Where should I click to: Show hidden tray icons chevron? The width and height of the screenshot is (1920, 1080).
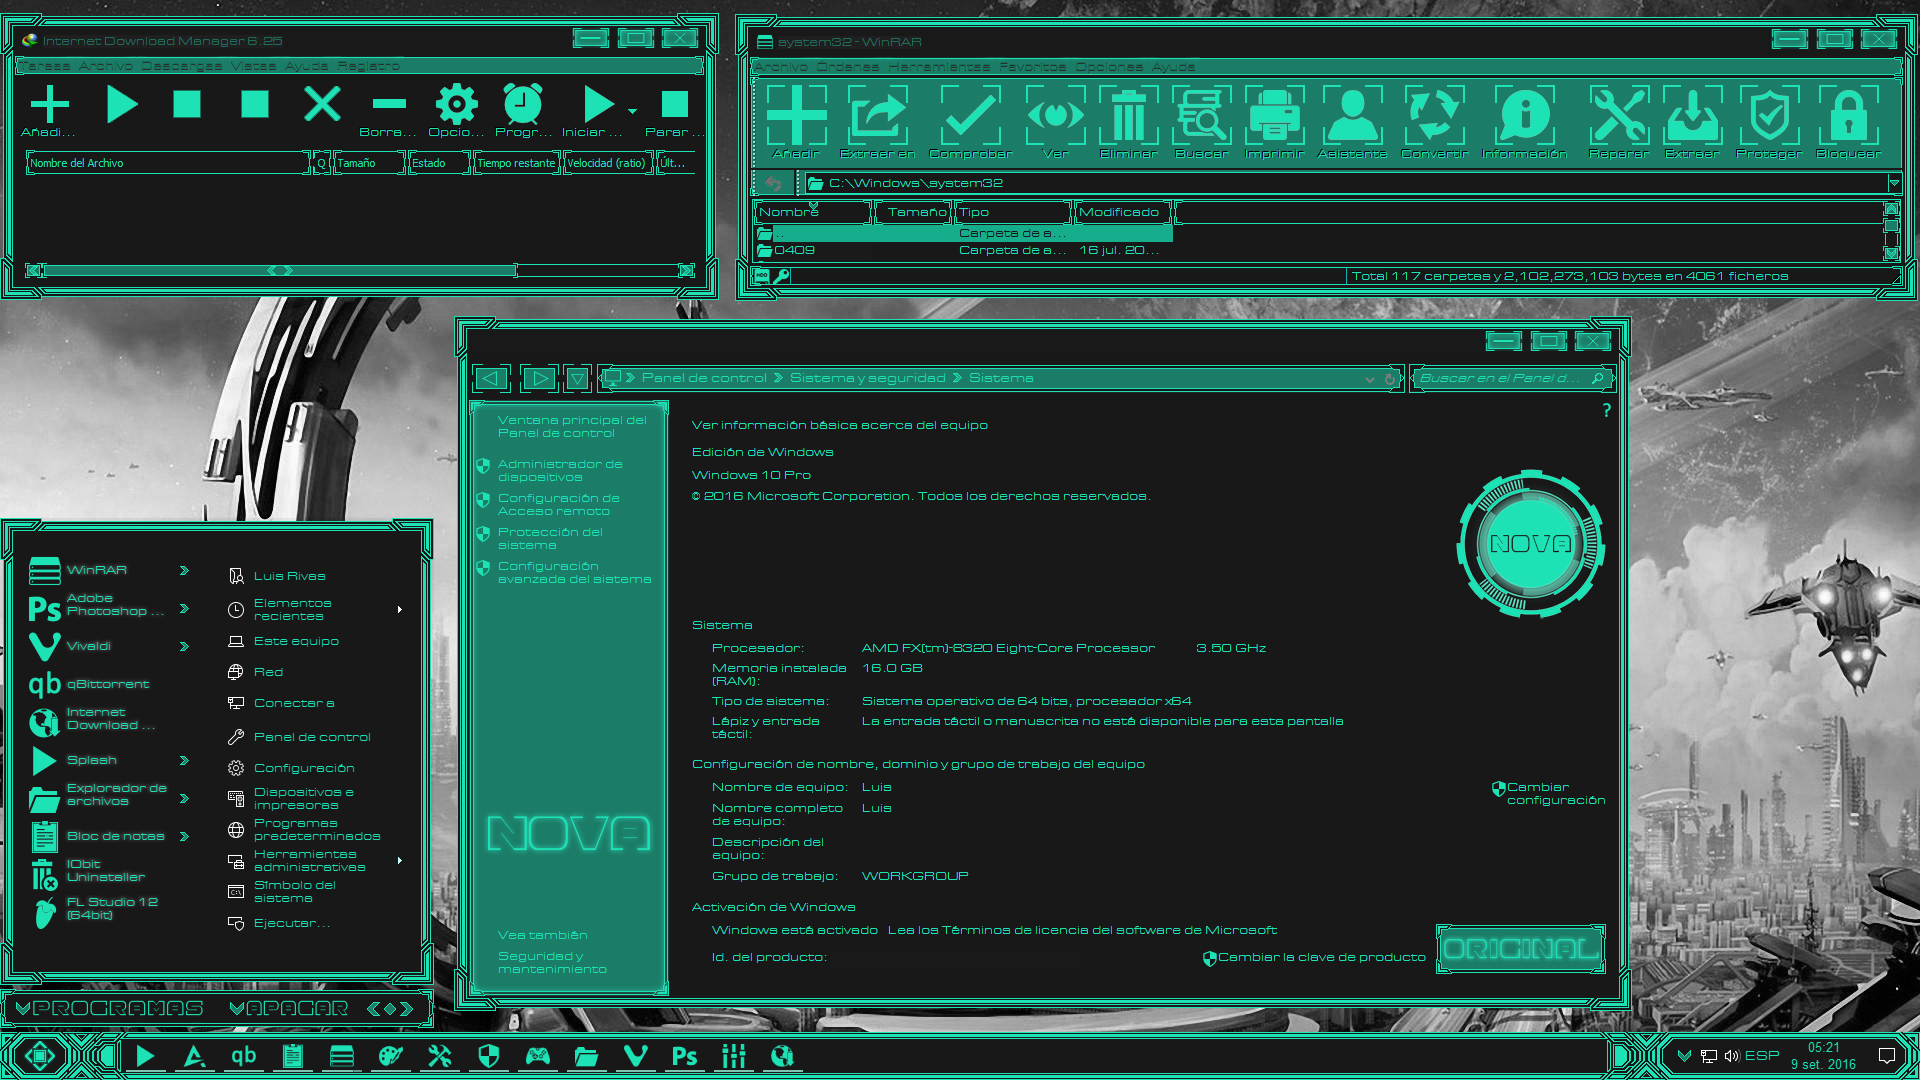[1684, 1056]
